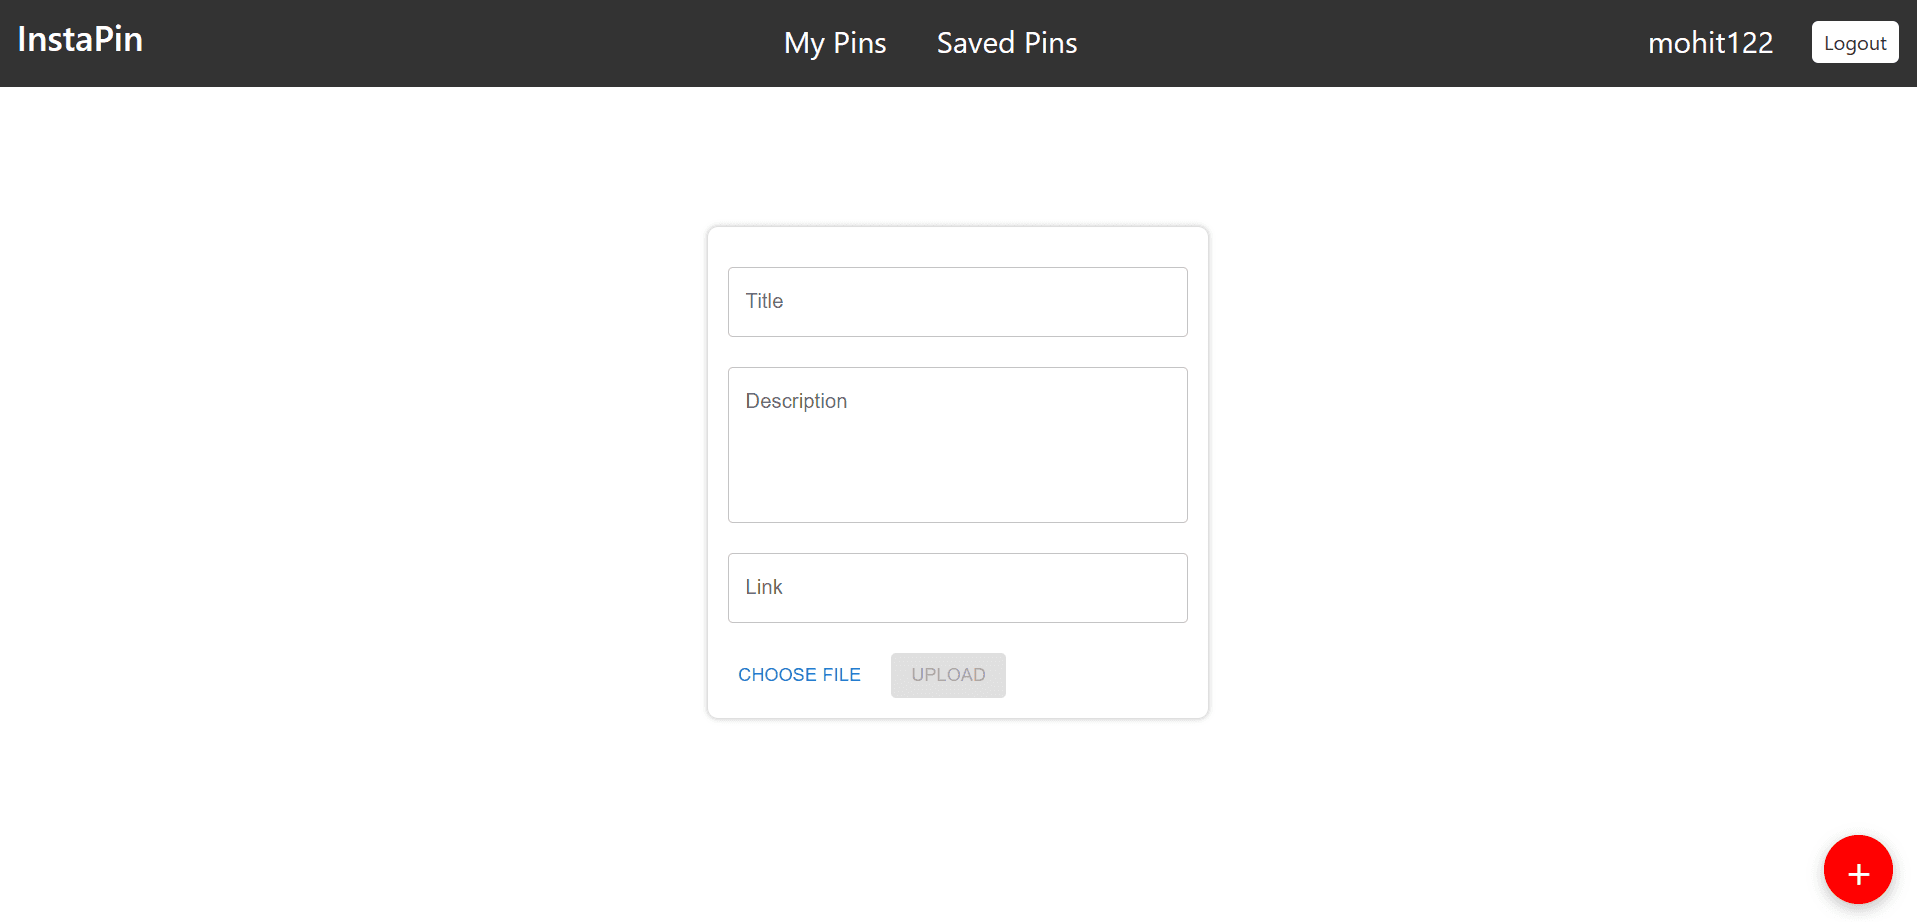Focus the Title input field
This screenshot has width=1917, height=922.
[957, 302]
